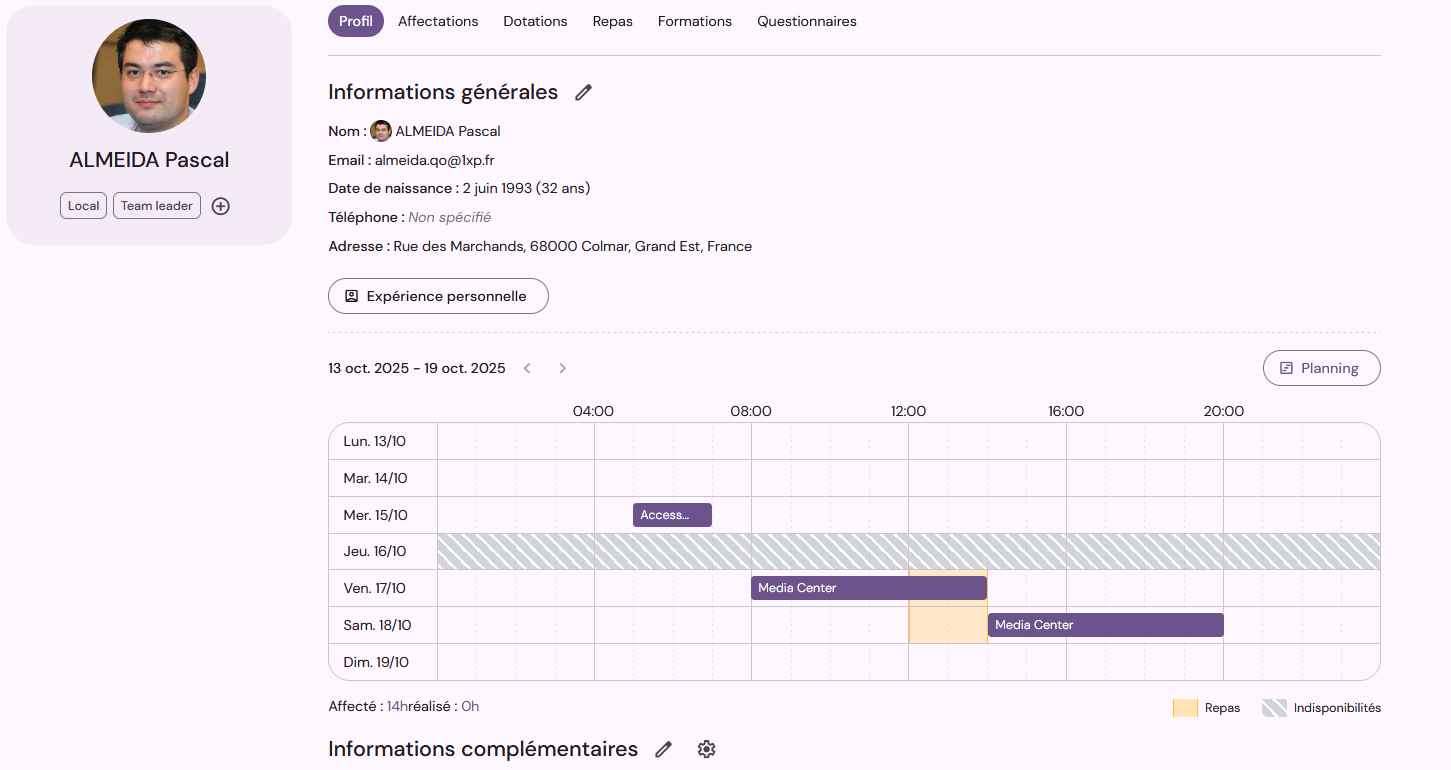
Task: Select the Lun. 13/10 row label
Action: [375, 441]
